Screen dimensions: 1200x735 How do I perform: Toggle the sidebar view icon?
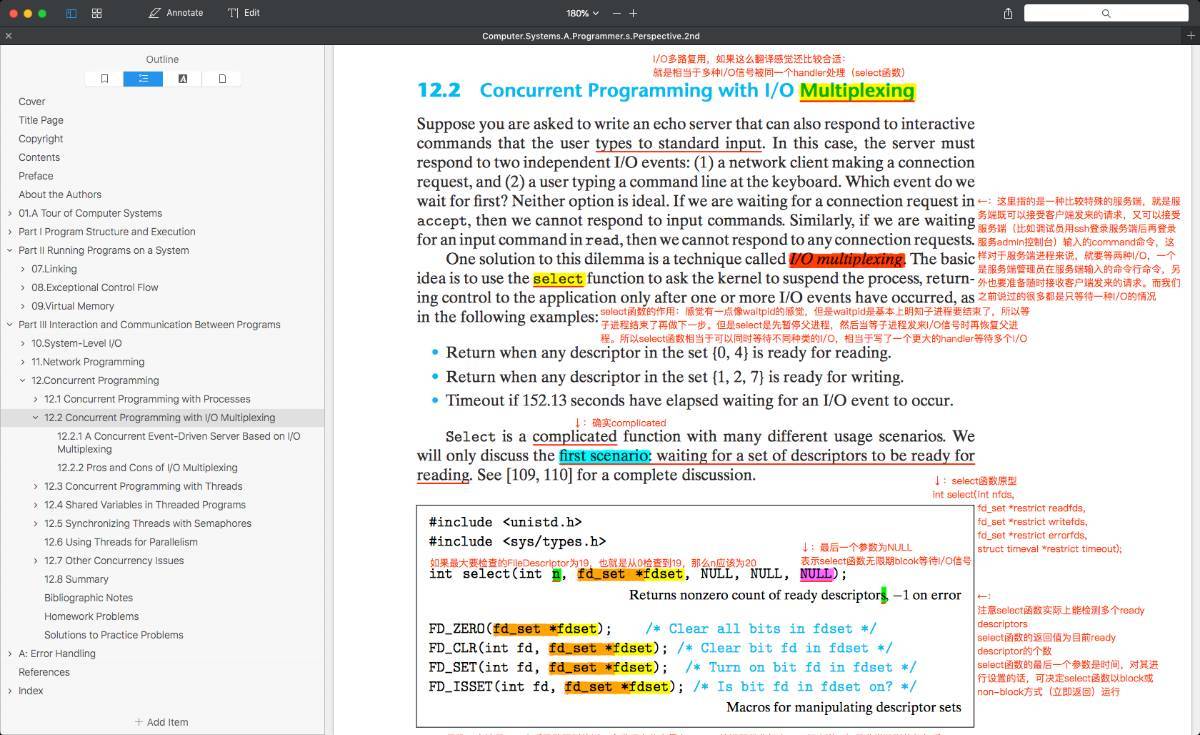coord(71,13)
